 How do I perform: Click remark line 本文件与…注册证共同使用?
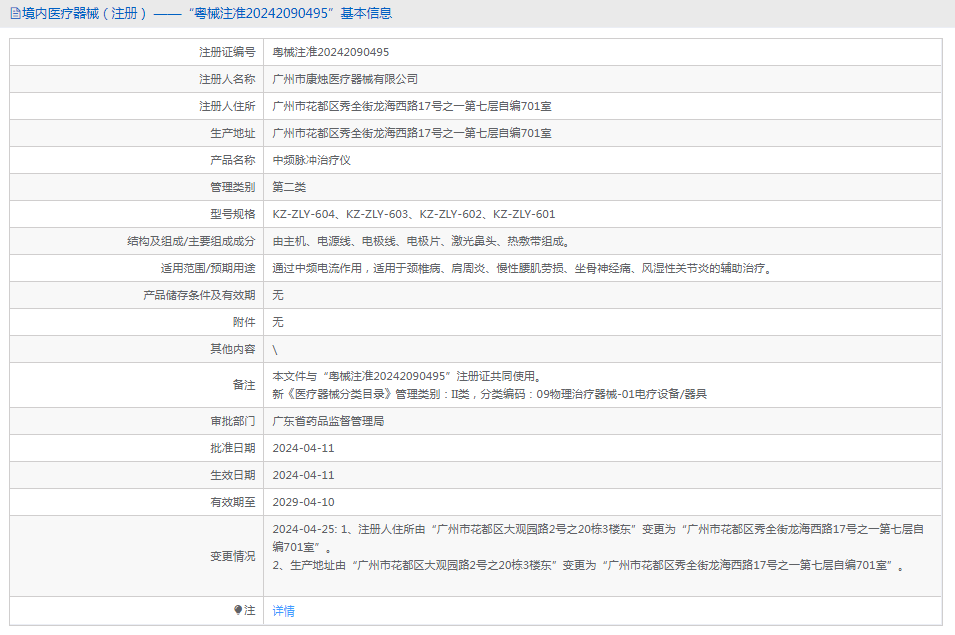[x=407, y=376]
